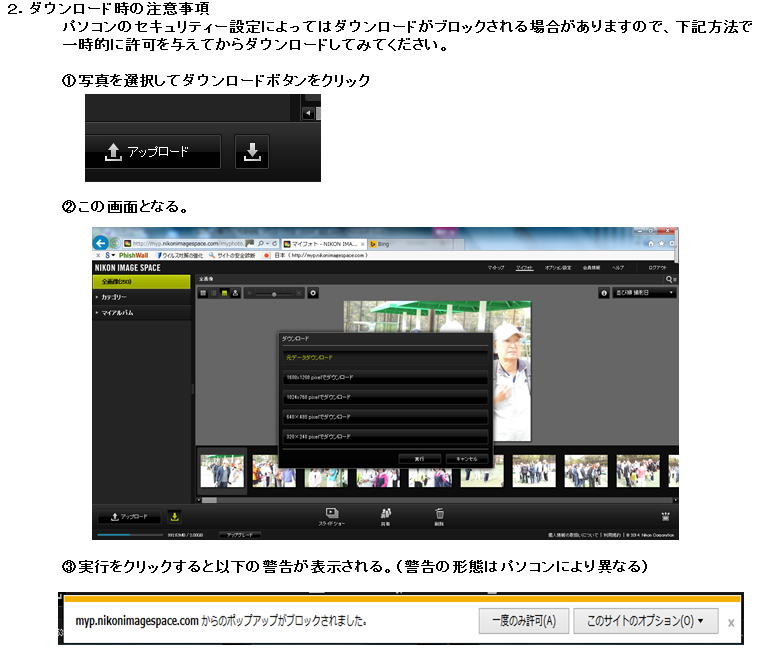Click キャンセル button in download dialog

467,459
